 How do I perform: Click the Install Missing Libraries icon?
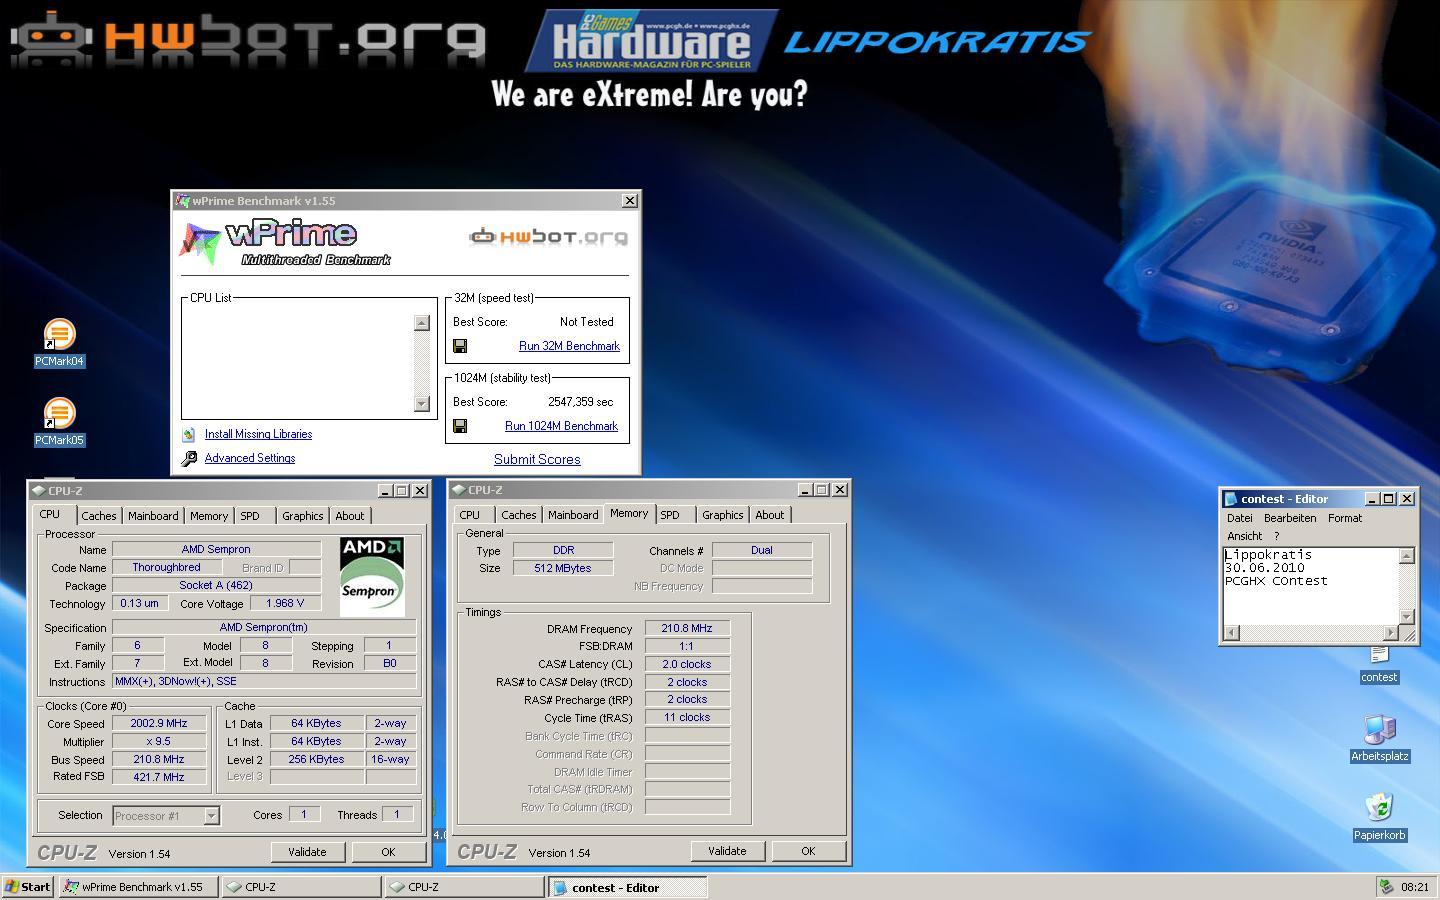pyautogui.click(x=189, y=434)
